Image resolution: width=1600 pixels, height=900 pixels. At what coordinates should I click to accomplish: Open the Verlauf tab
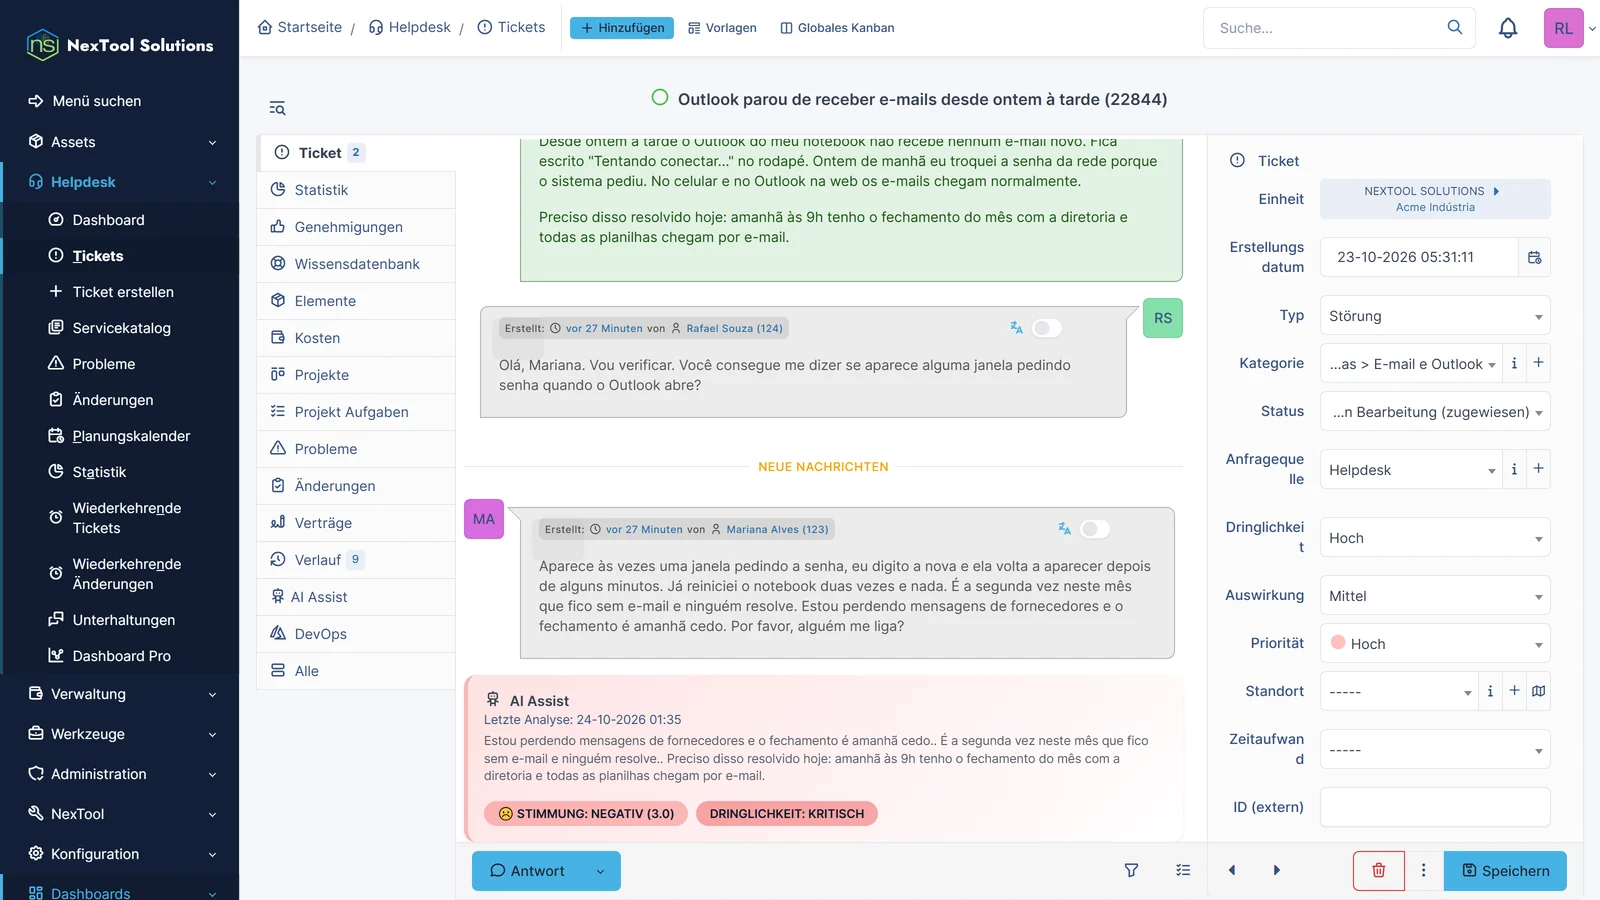[357, 560]
